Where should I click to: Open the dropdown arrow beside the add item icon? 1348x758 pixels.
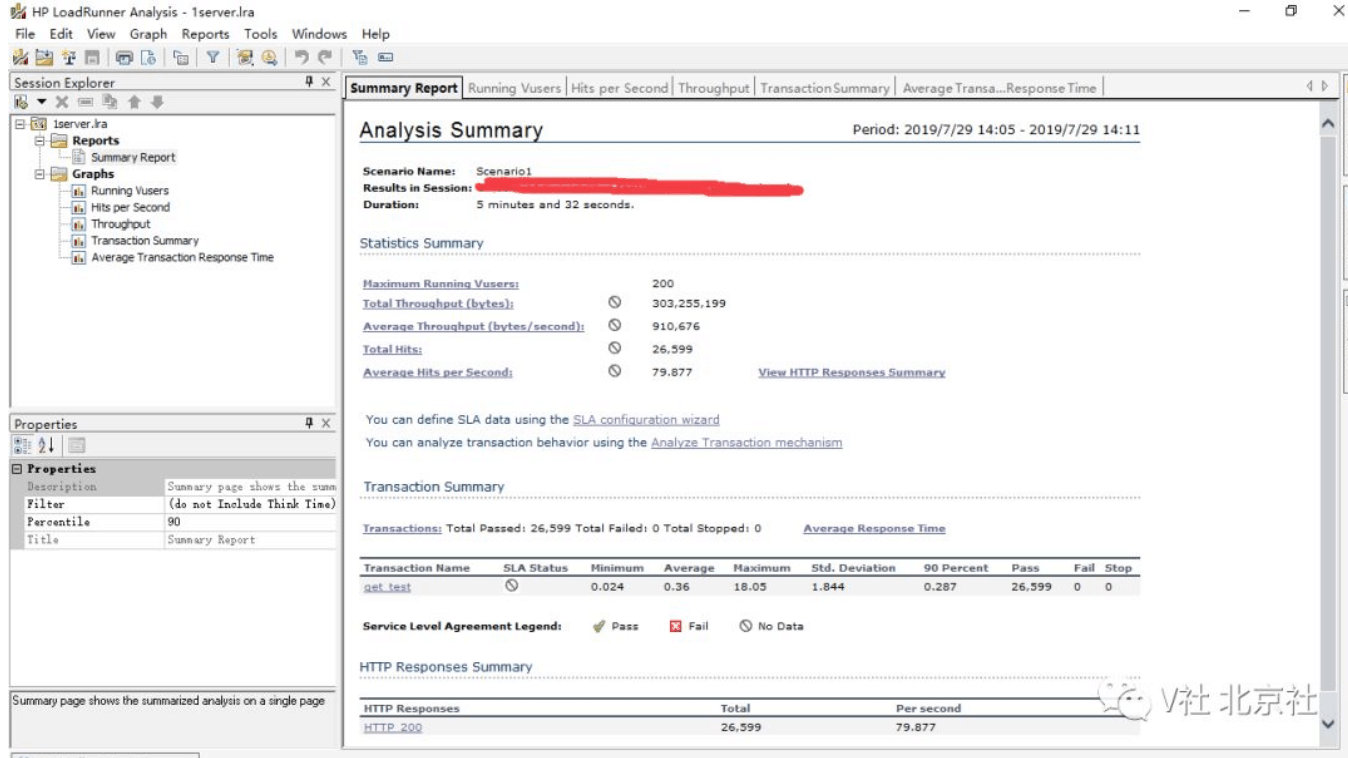click(42, 102)
